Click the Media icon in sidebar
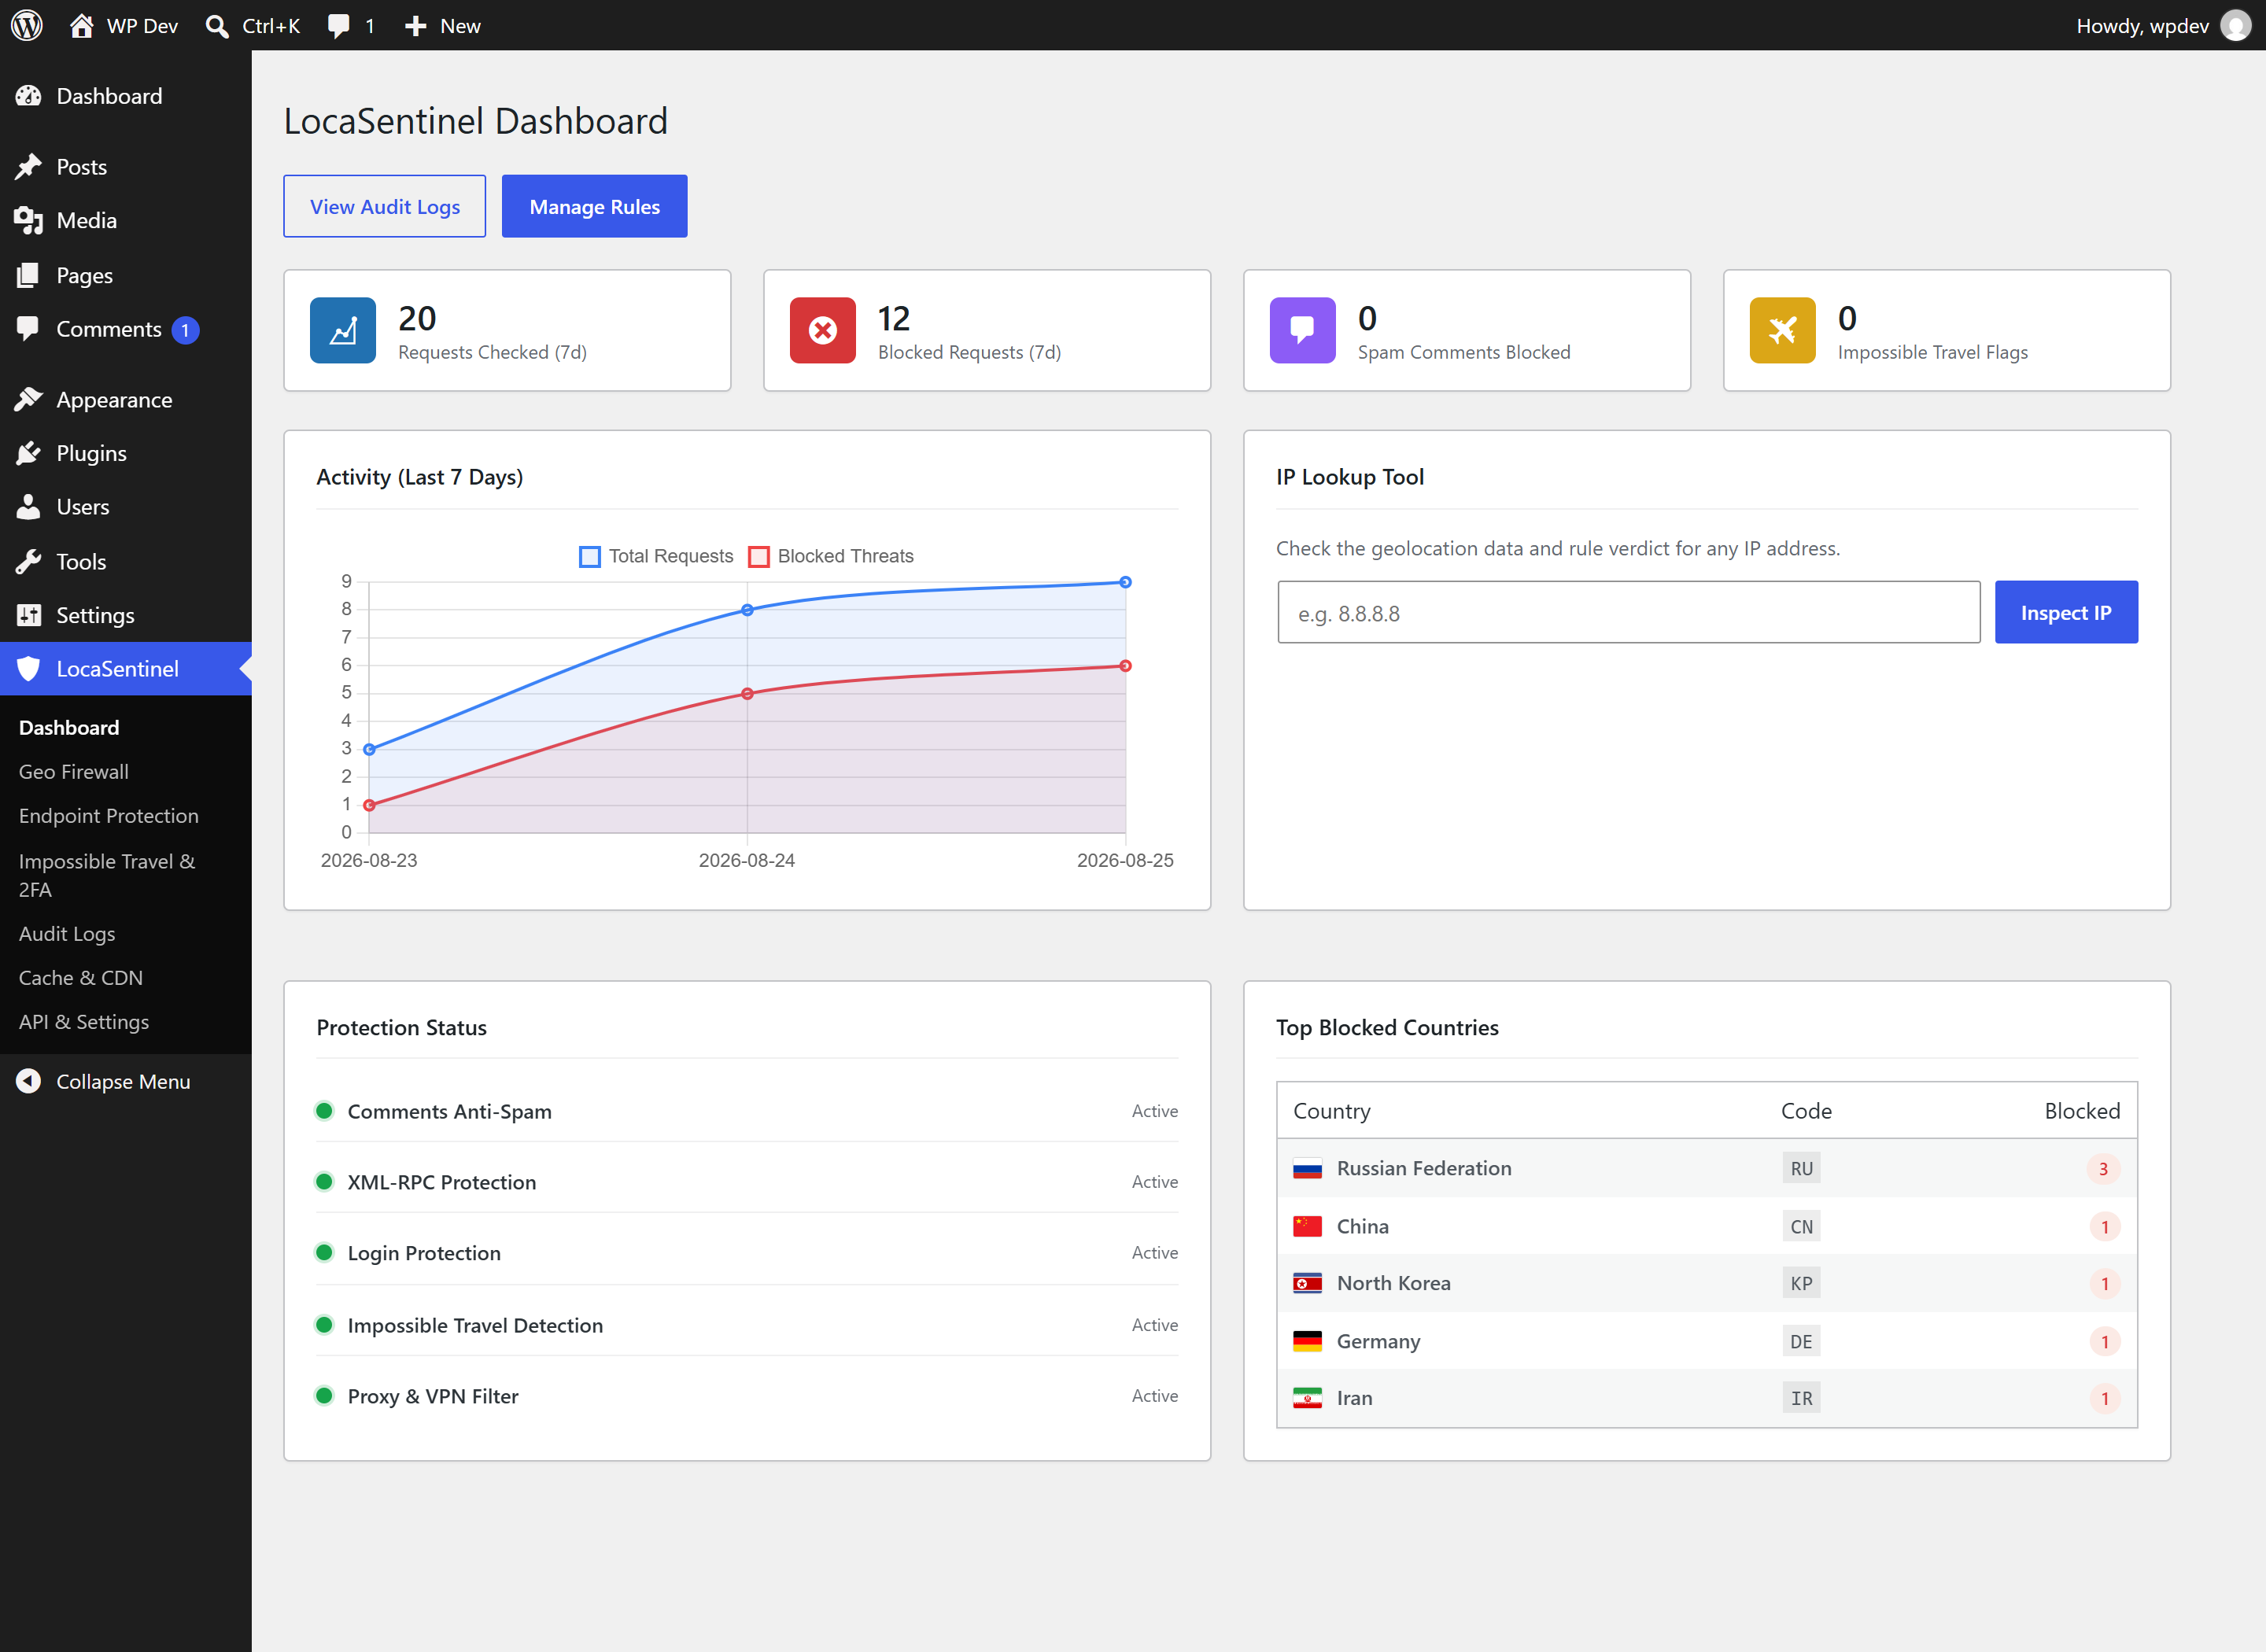Screen dimensions: 2266x1652 pos(28,220)
